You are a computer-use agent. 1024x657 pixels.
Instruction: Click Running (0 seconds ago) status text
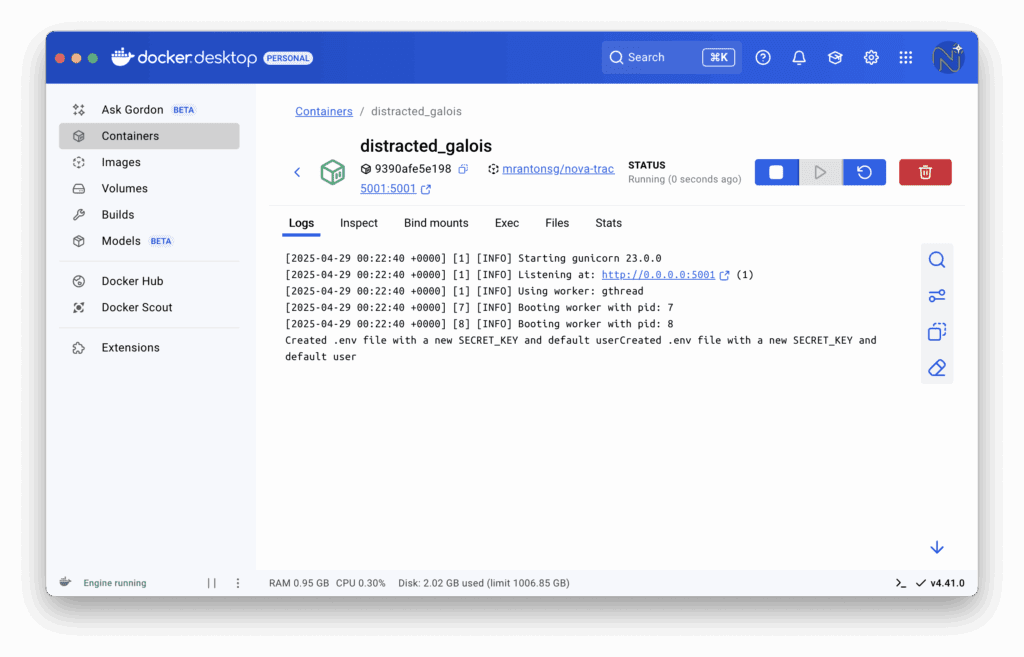point(684,179)
